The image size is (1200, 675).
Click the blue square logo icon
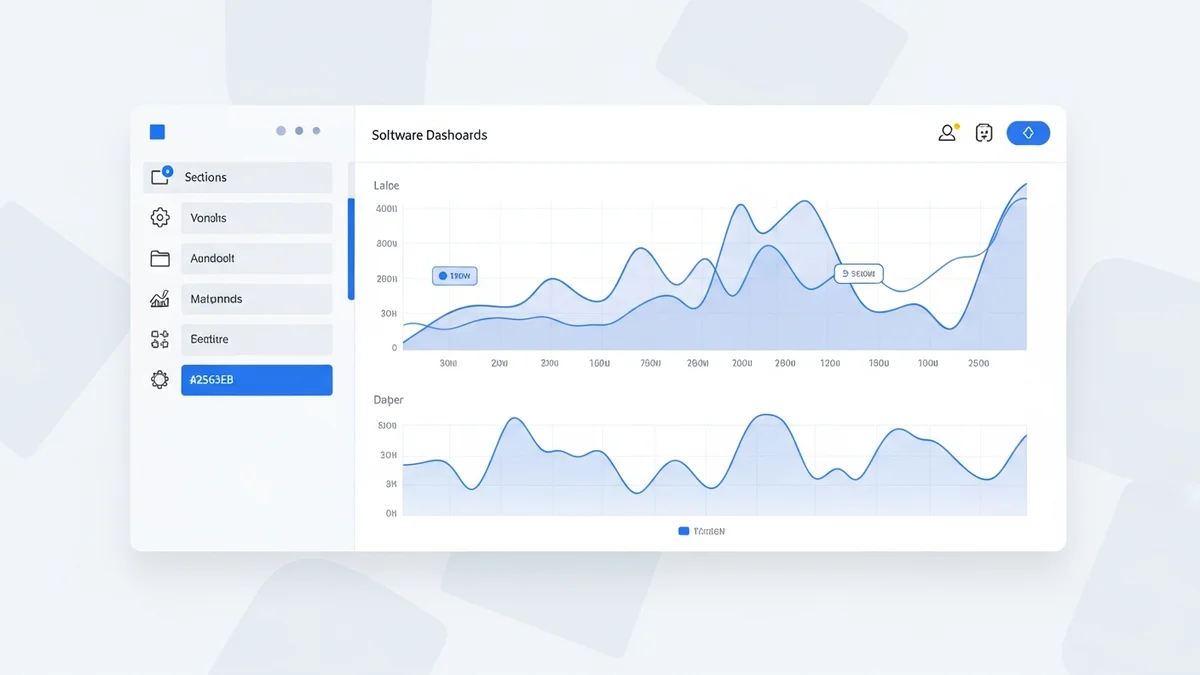[x=157, y=132]
